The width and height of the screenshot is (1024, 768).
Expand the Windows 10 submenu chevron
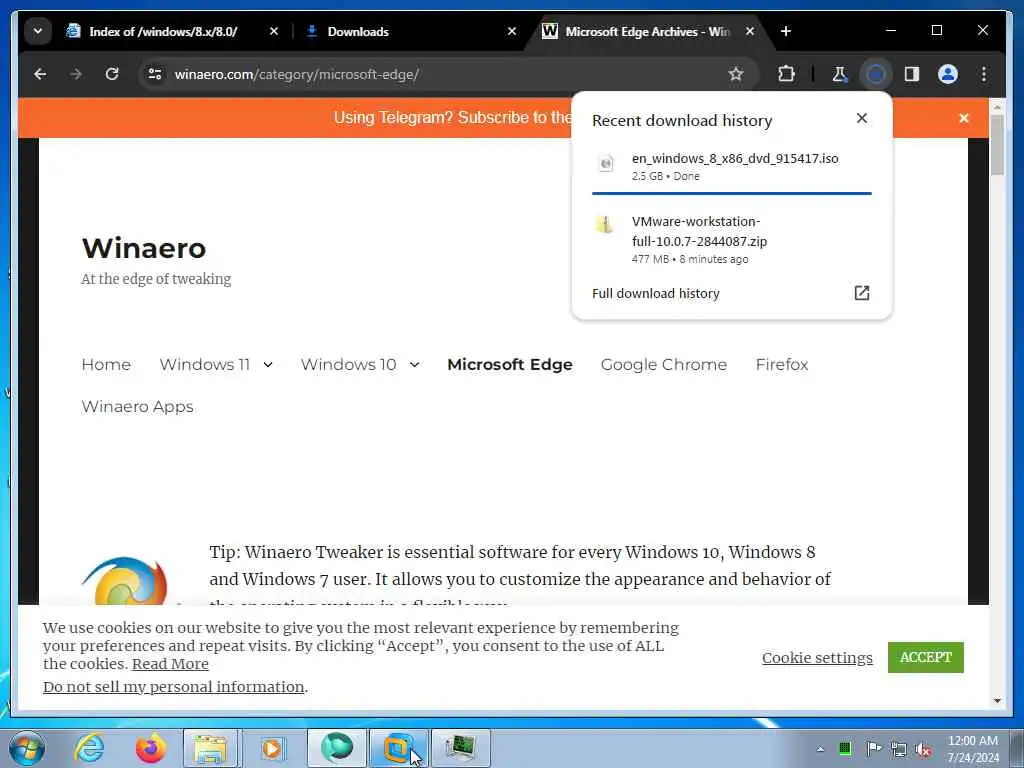[414, 364]
